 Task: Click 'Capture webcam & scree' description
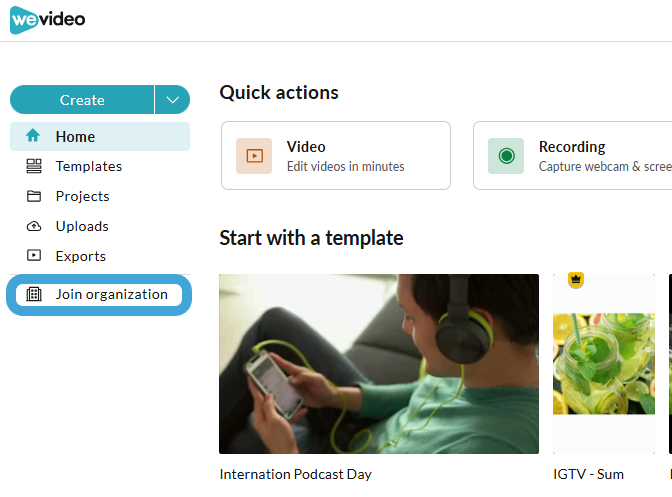tap(605, 166)
